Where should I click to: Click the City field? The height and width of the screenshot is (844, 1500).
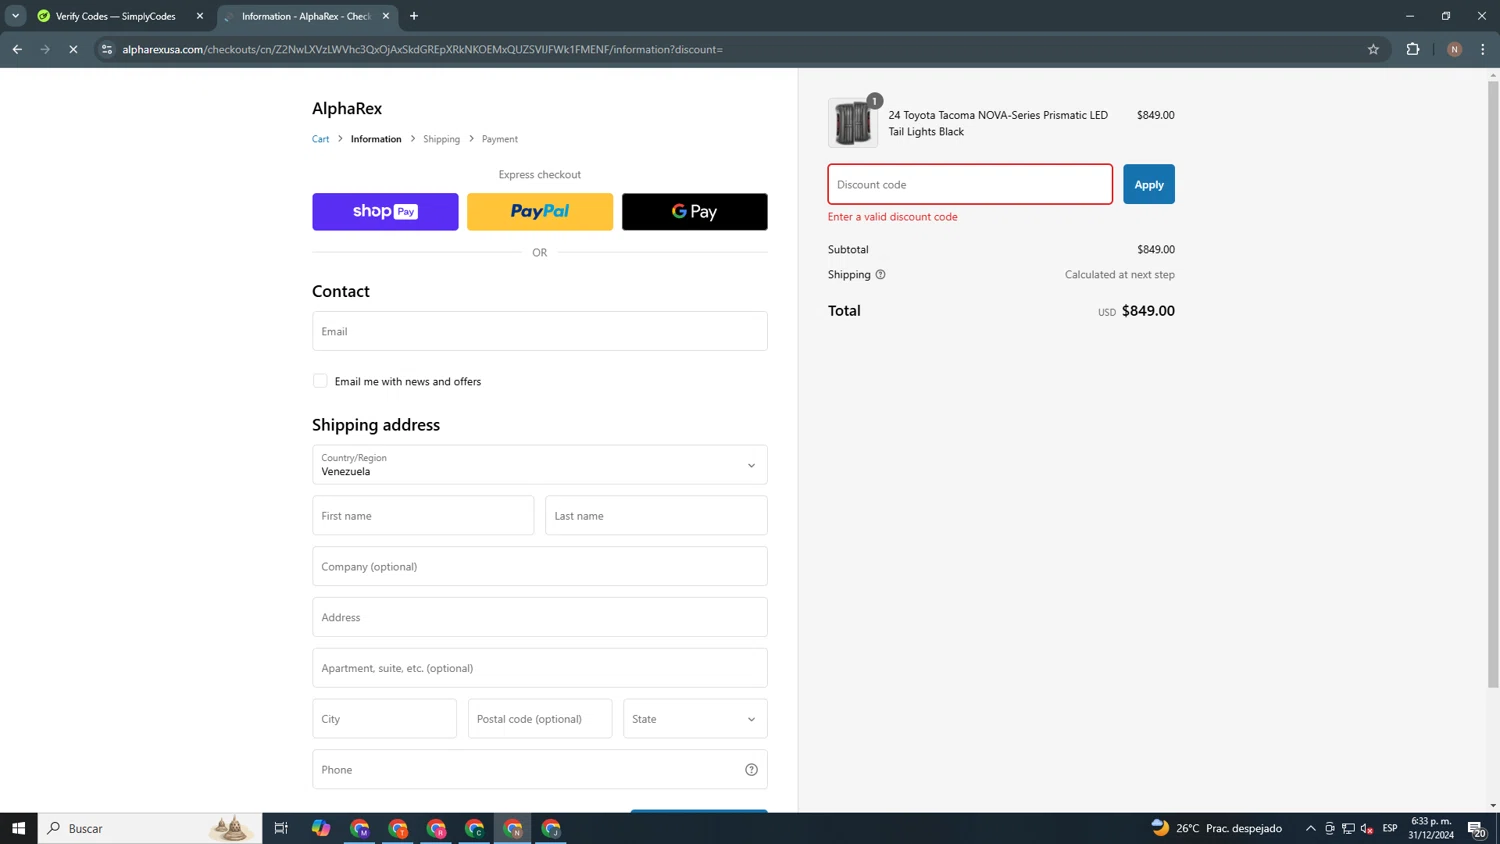tap(384, 719)
